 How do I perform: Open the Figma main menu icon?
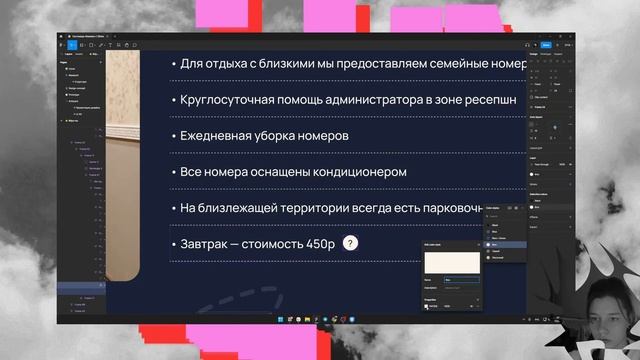pos(61,45)
